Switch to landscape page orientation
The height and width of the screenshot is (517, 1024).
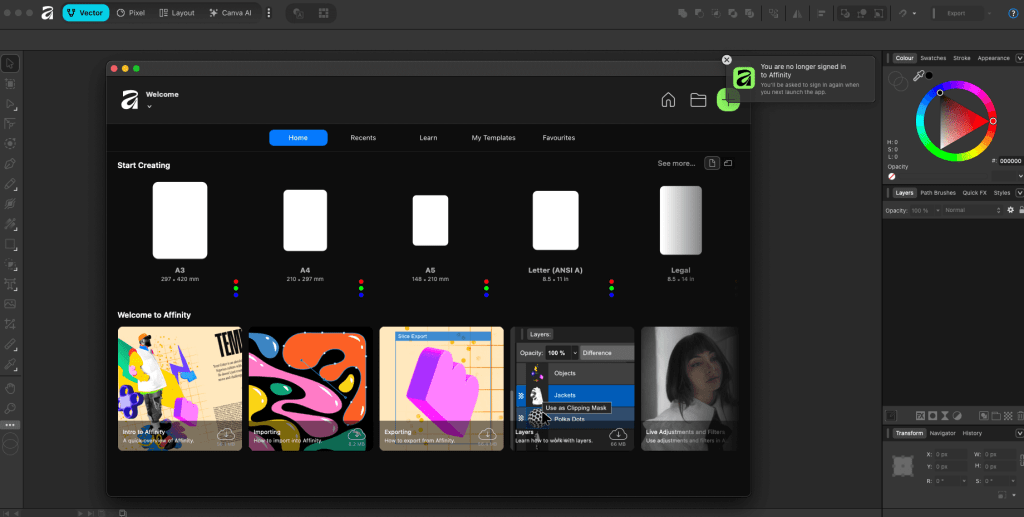coord(728,163)
